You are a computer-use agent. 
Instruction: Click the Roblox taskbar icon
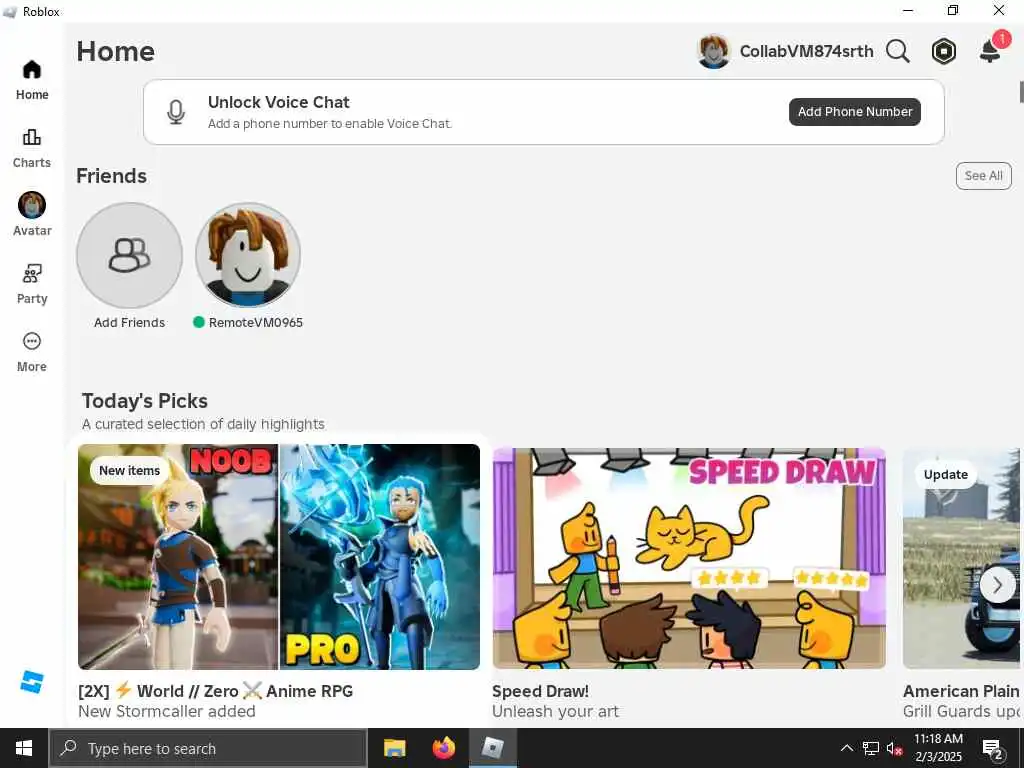tap(493, 748)
